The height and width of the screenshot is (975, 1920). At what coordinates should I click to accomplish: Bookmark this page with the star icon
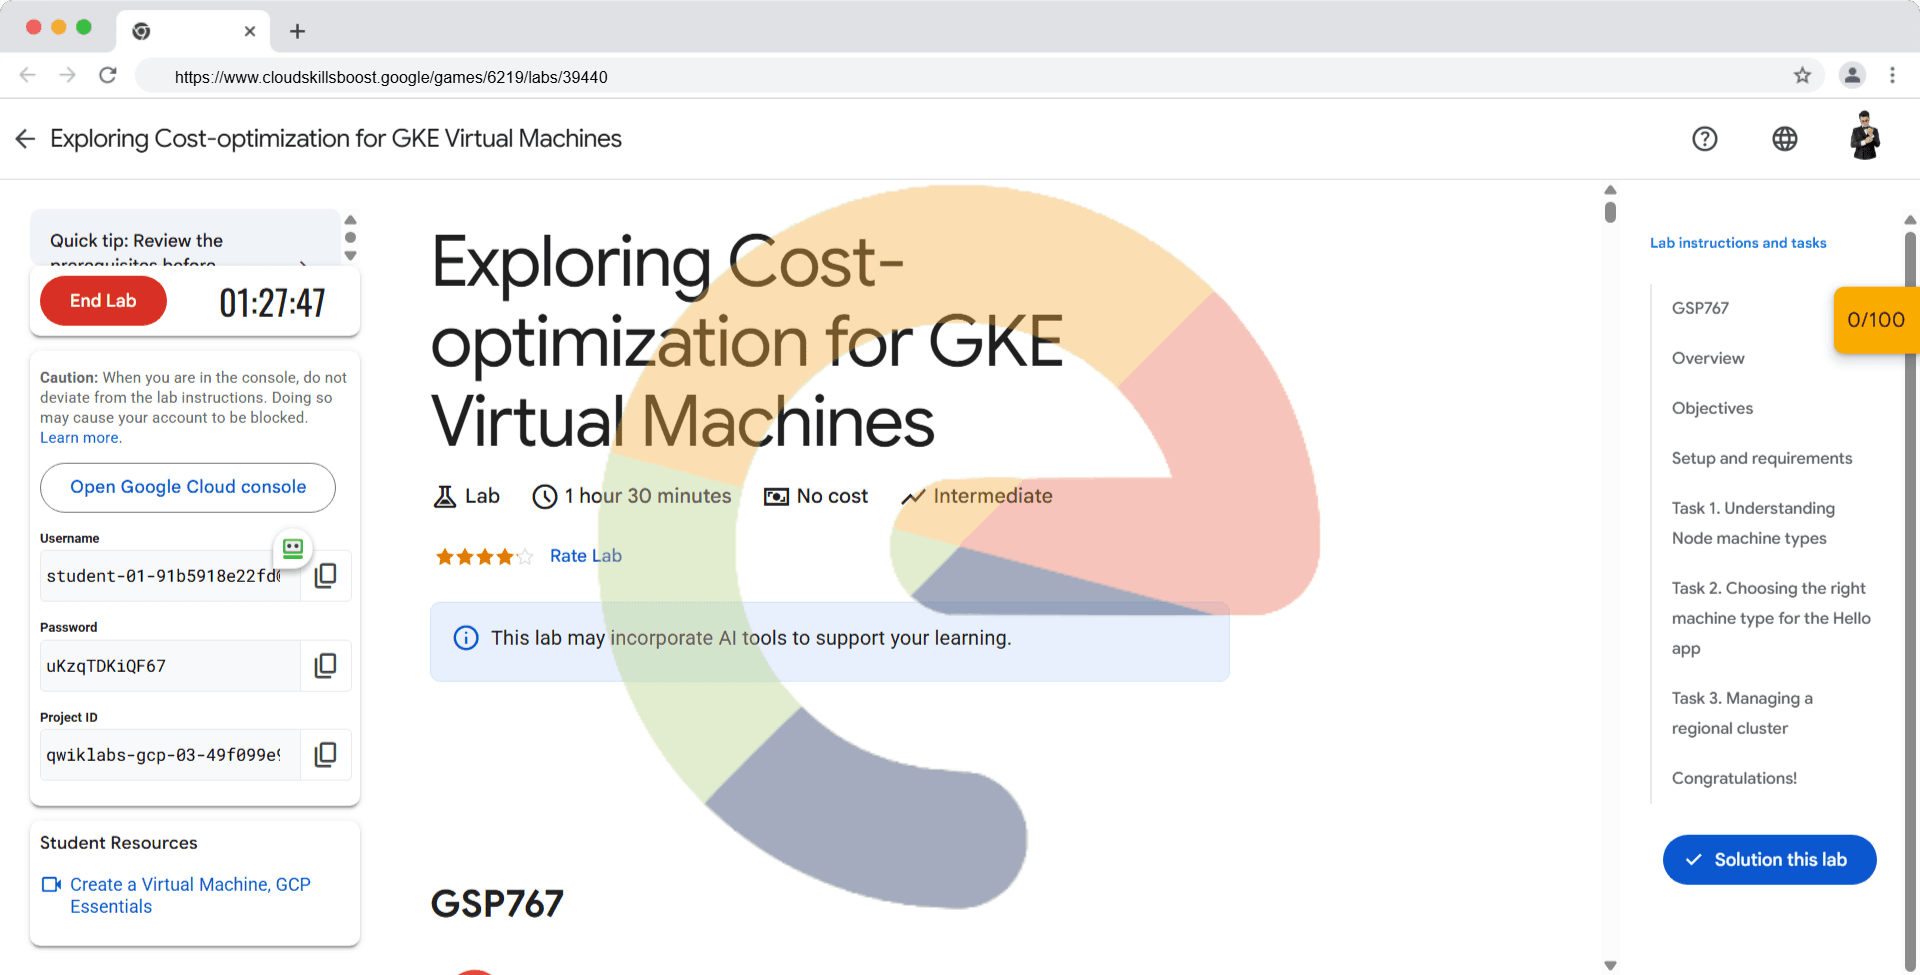[1802, 75]
